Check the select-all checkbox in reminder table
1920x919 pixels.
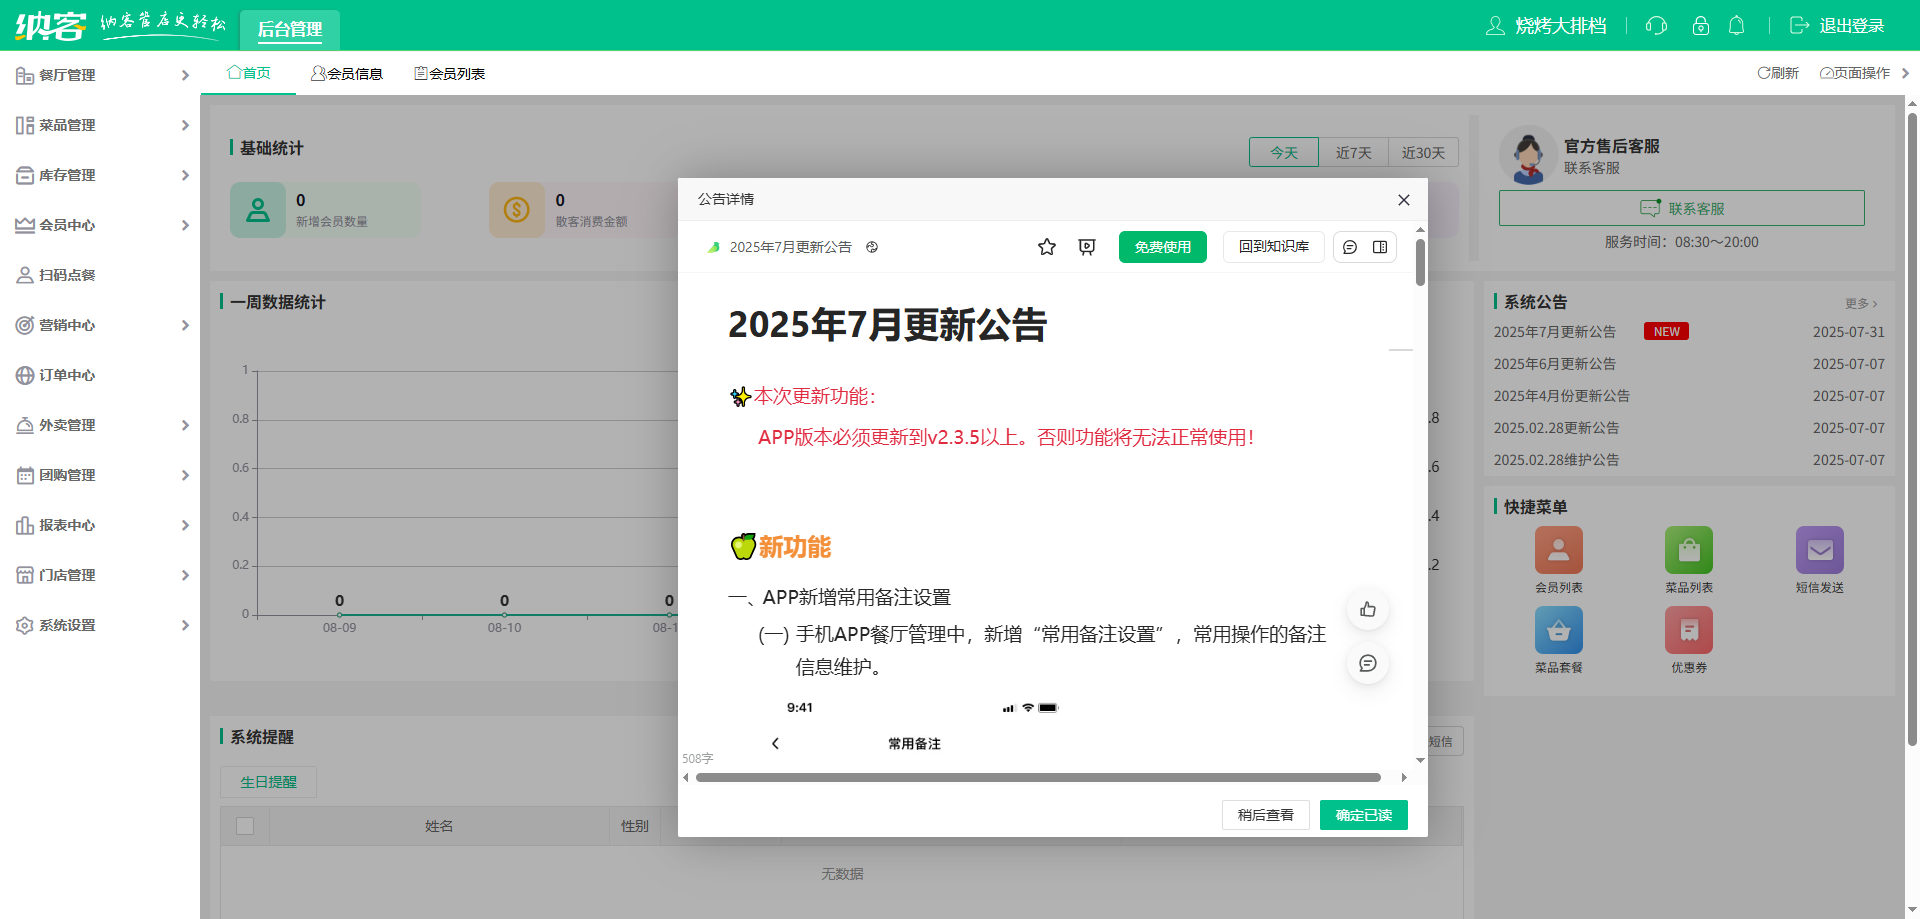click(245, 826)
